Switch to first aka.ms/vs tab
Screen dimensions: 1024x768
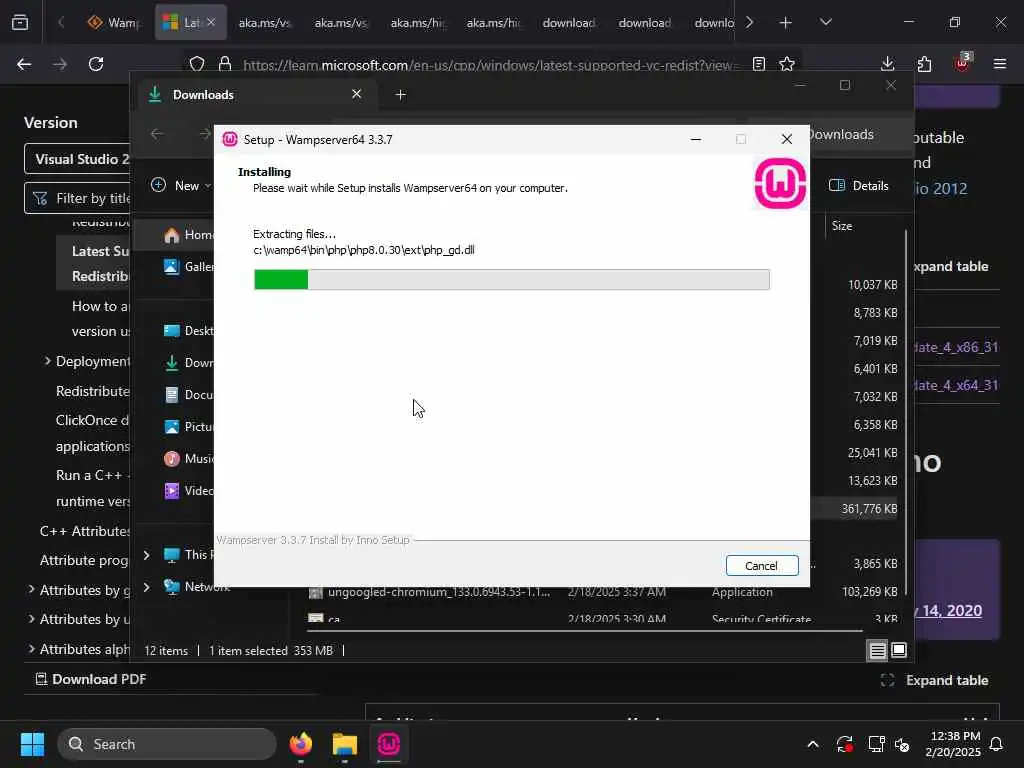pos(264,23)
